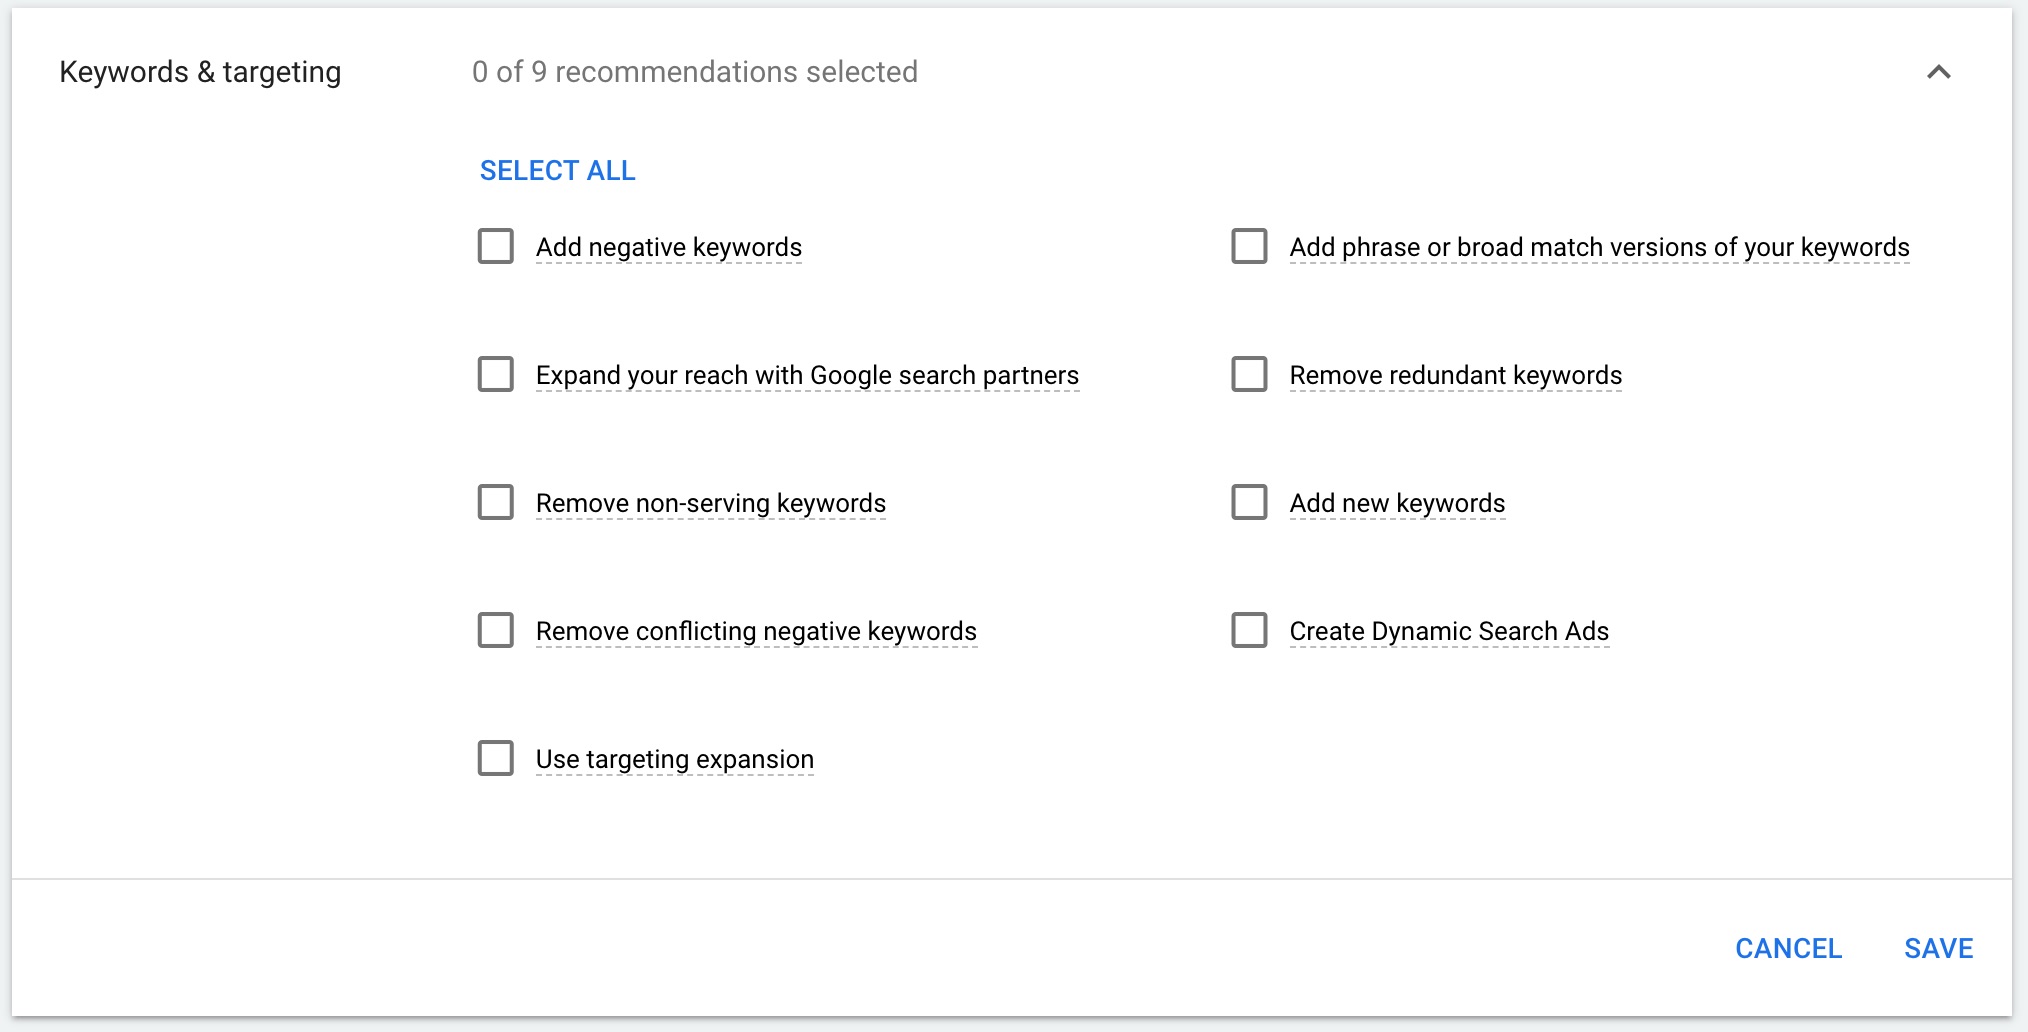Click the Keywords & targeting section heading
Viewport: 2028px width, 1032px height.
pos(201,72)
